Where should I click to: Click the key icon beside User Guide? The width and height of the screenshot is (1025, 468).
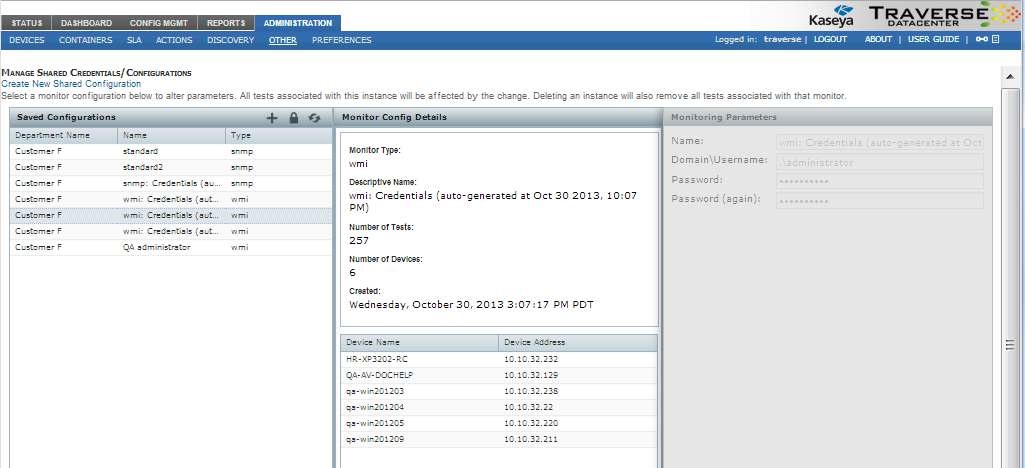click(x=981, y=40)
